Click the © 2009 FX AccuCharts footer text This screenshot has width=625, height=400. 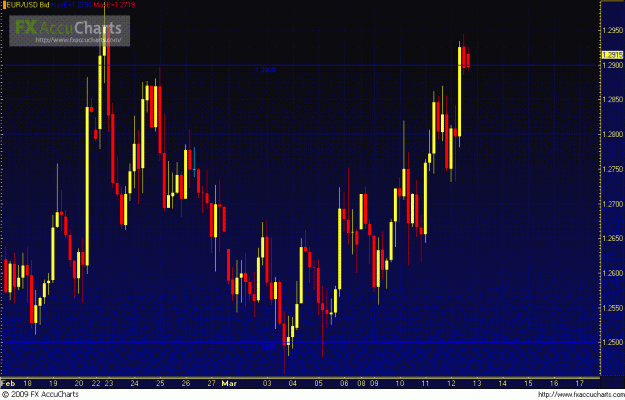pyautogui.click(x=40, y=394)
